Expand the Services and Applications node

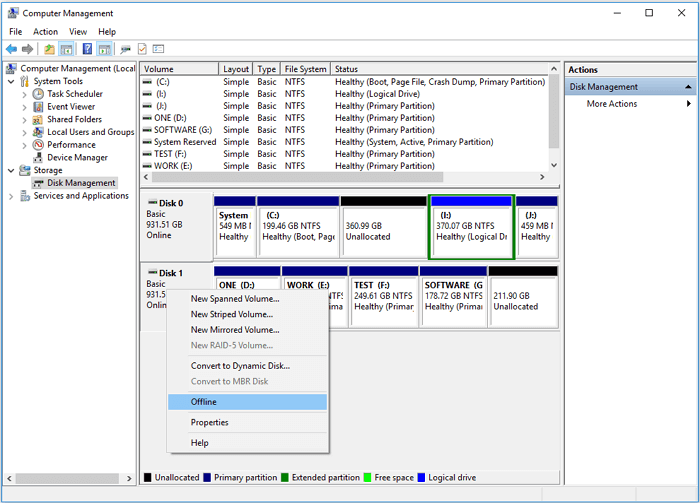(x=11, y=196)
